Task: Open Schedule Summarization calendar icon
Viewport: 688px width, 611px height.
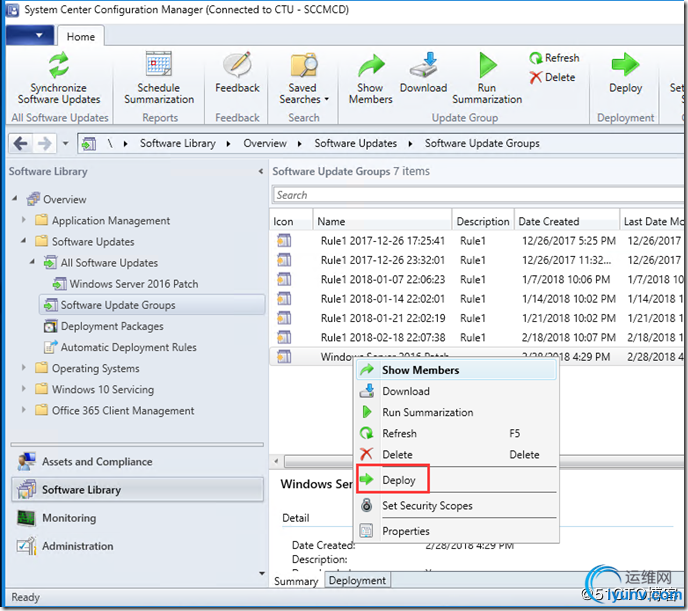Action: click(x=158, y=64)
